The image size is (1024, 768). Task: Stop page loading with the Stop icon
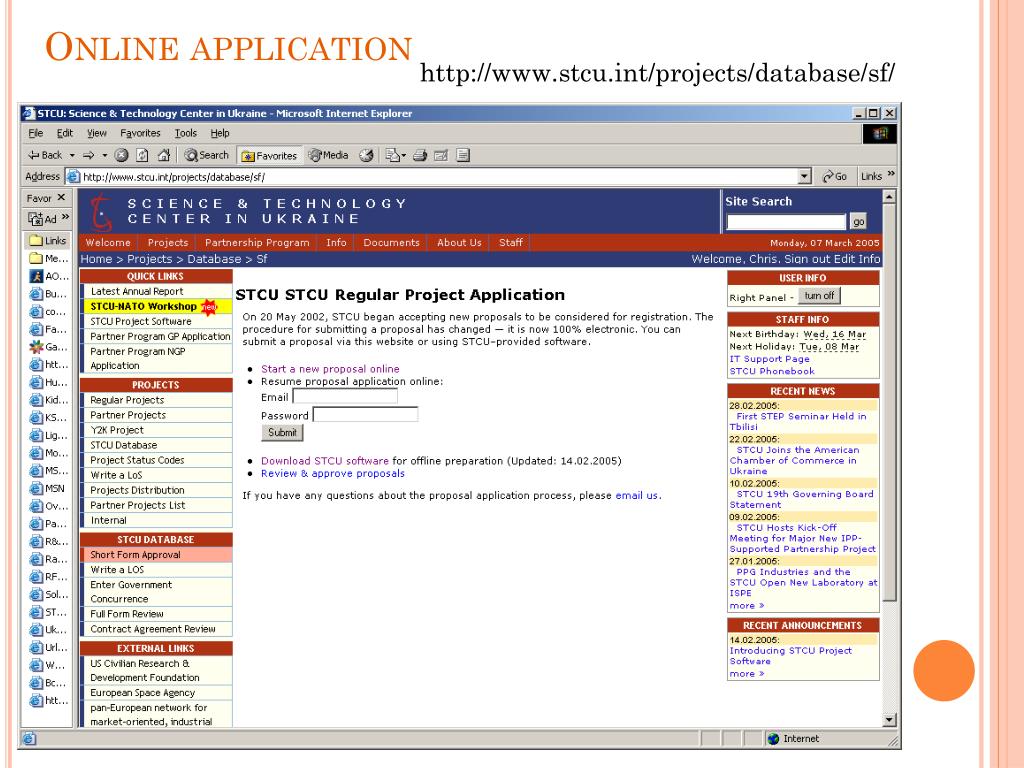point(121,155)
